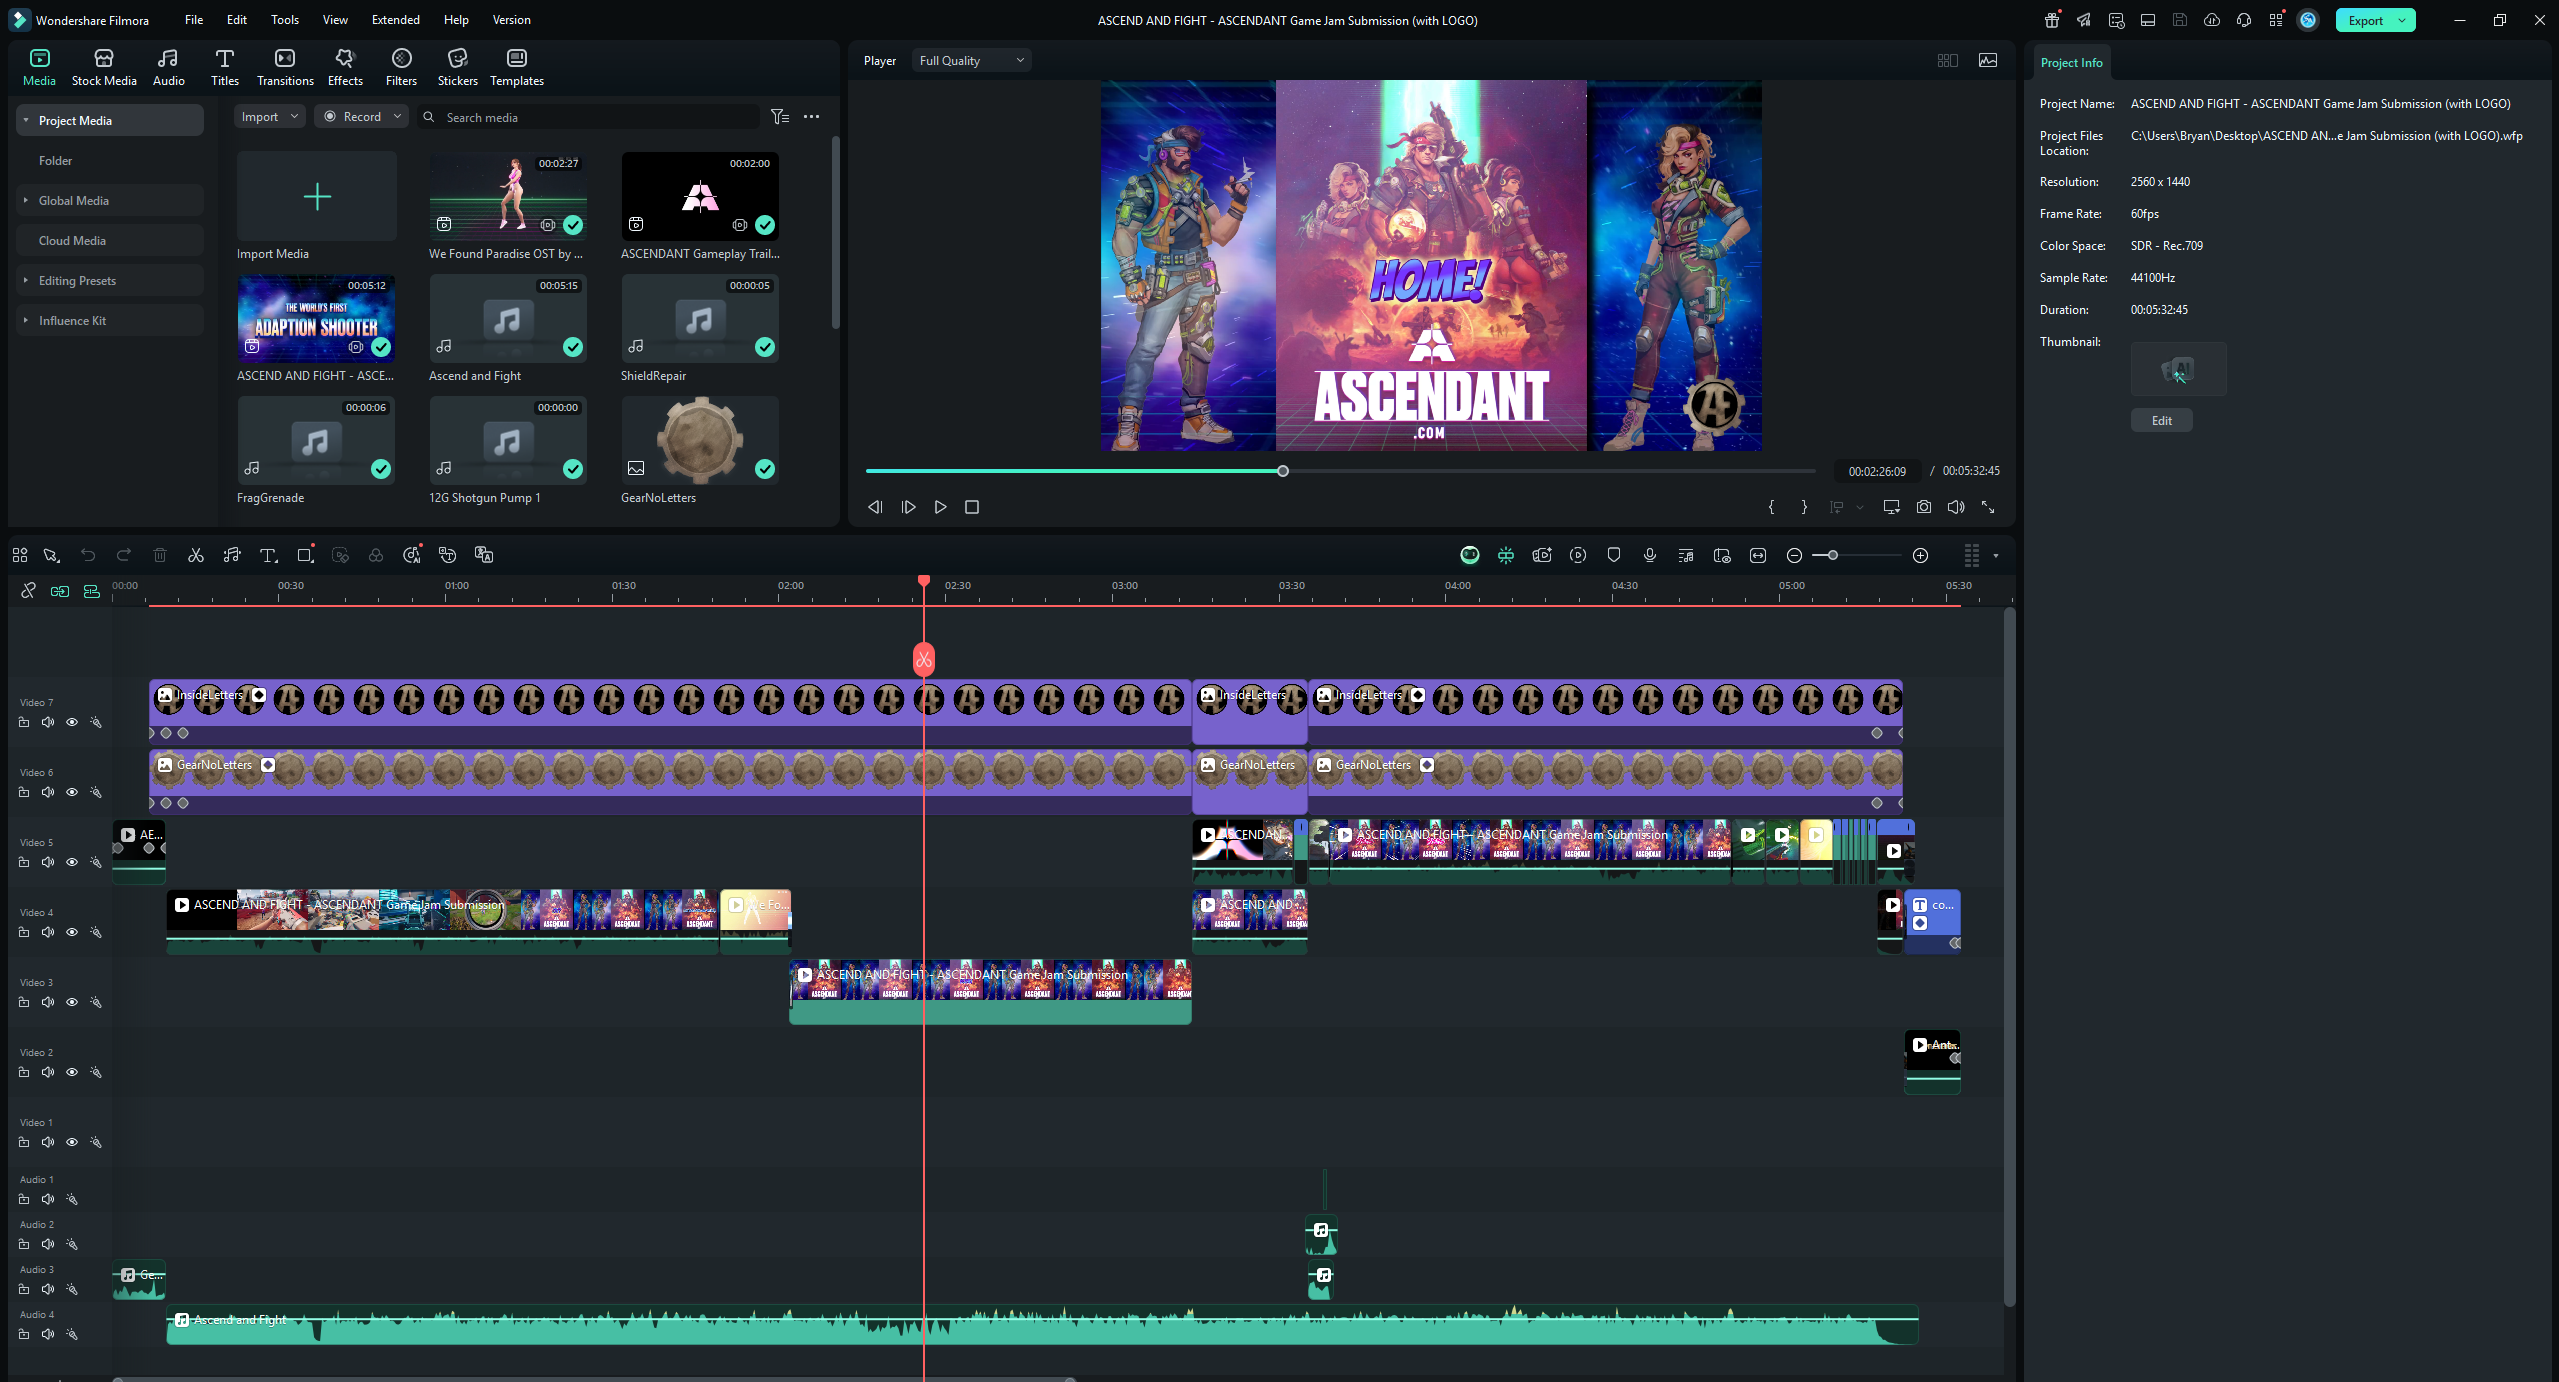2559x1382 pixels.
Task: Open the Titles panel
Action: tap(225, 67)
